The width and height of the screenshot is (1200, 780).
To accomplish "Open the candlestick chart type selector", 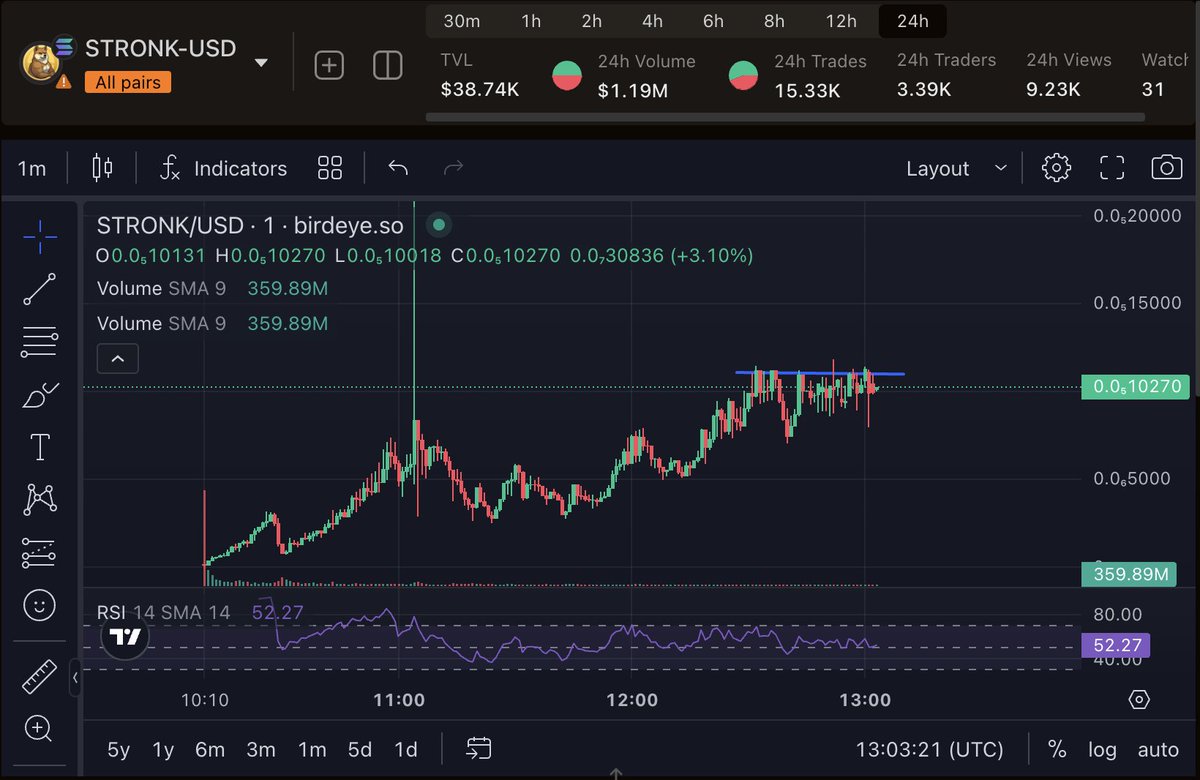I will (102, 168).
